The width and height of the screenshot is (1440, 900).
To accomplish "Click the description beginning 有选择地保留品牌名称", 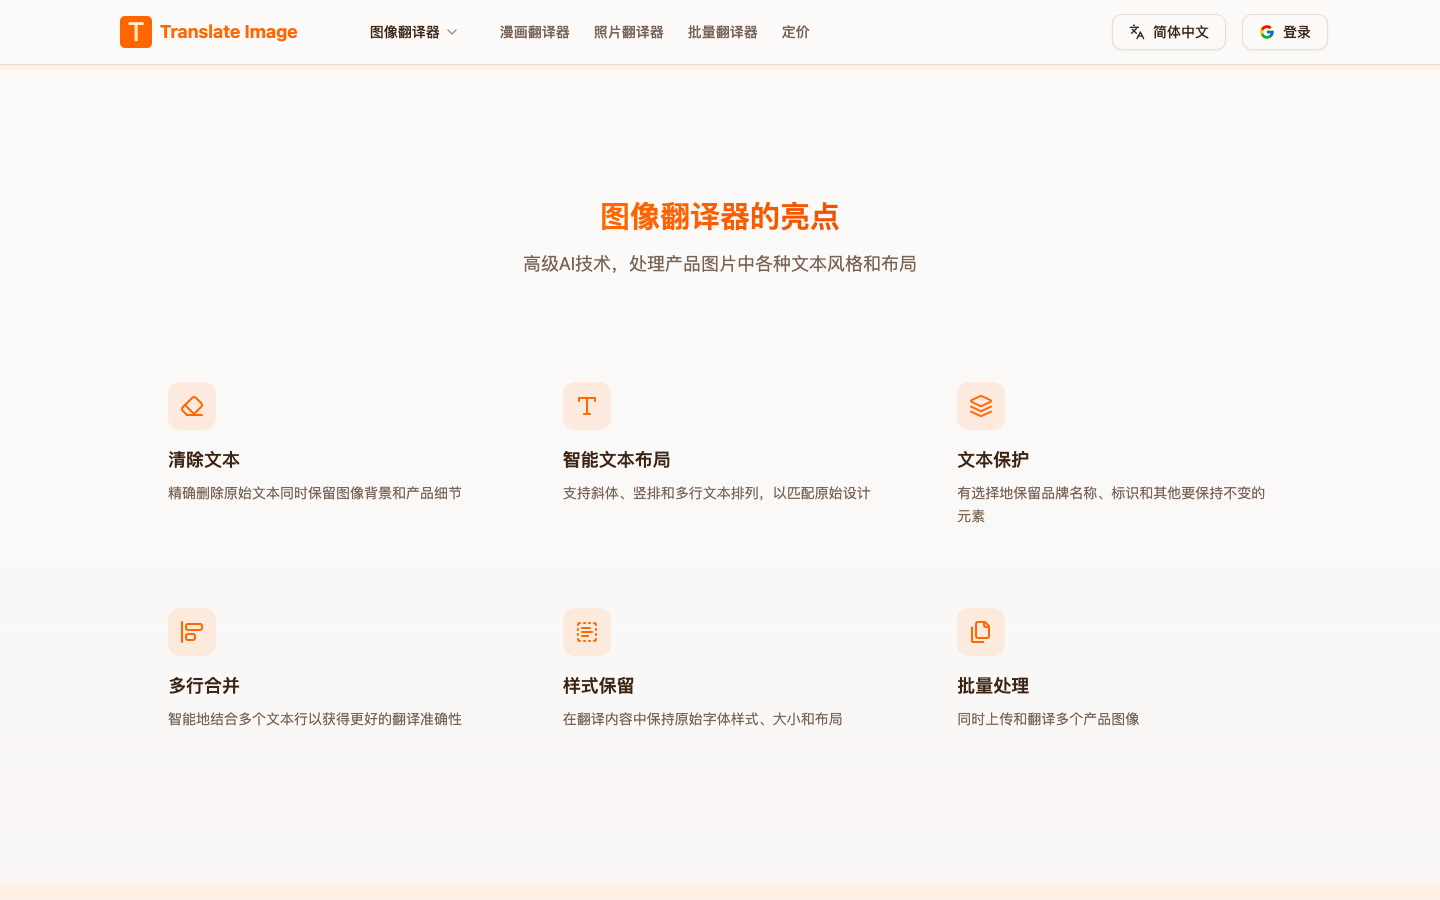I will click(1111, 504).
